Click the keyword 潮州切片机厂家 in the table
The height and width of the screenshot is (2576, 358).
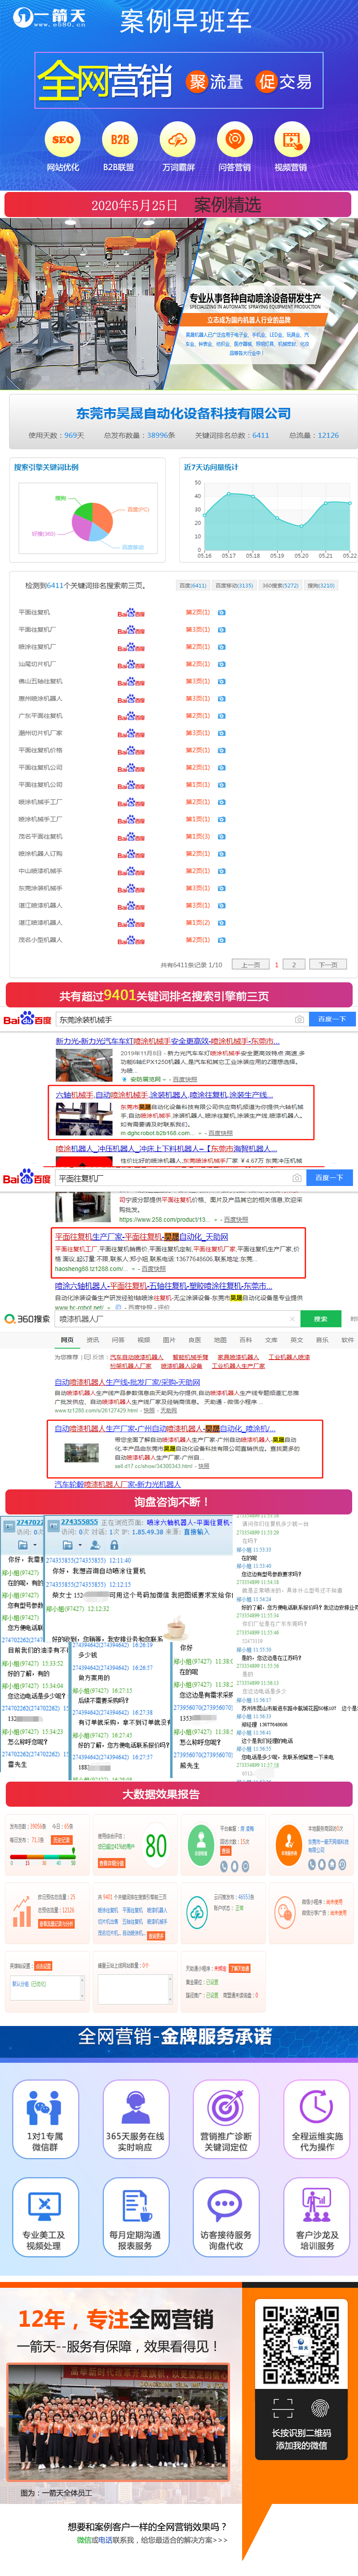(40, 733)
